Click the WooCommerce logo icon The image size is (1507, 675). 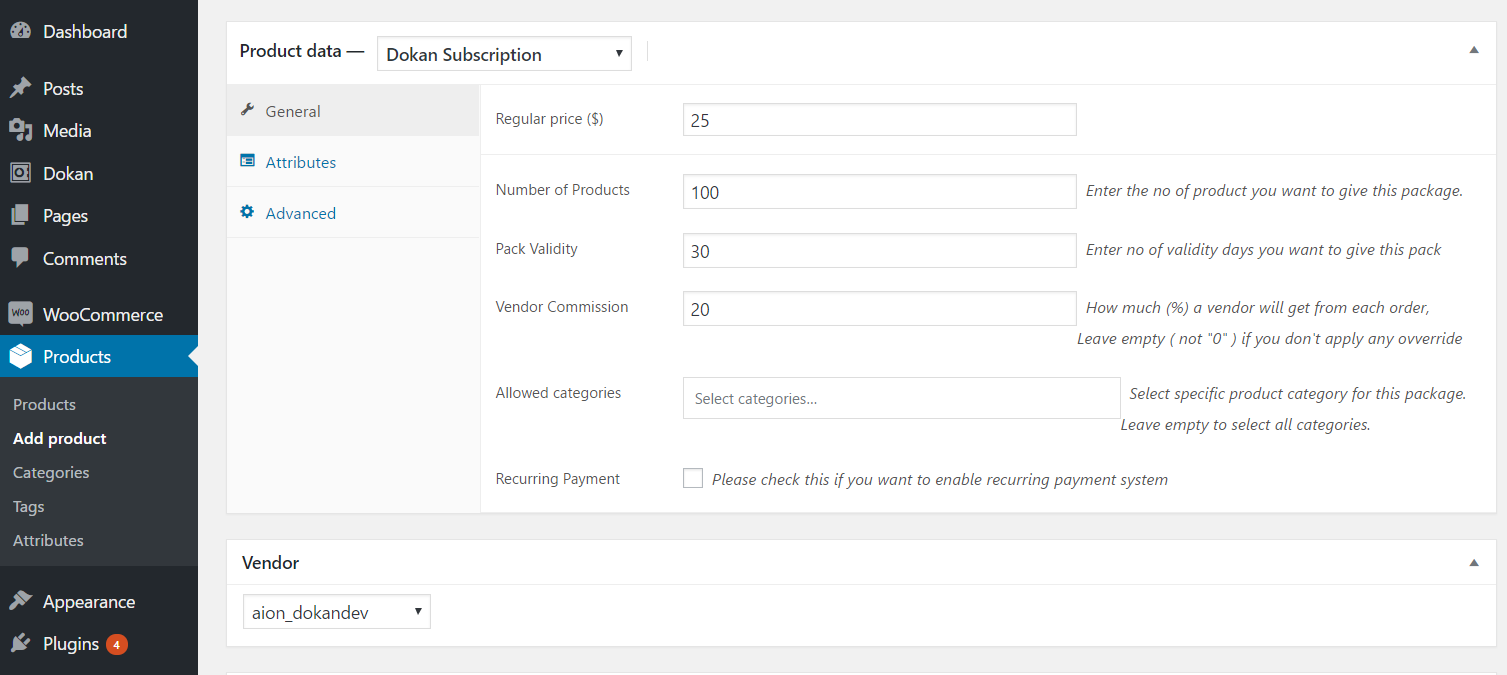20,314
